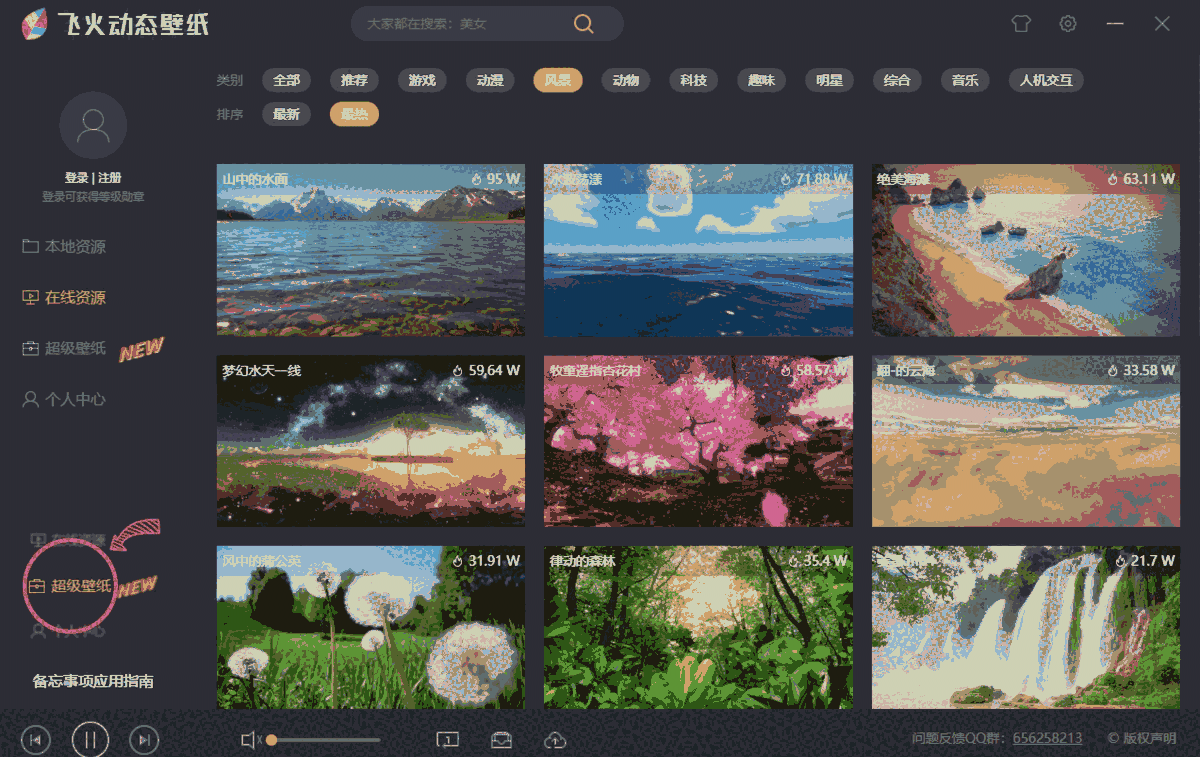Go to 个人中心 in sidebar

[64, 399]
